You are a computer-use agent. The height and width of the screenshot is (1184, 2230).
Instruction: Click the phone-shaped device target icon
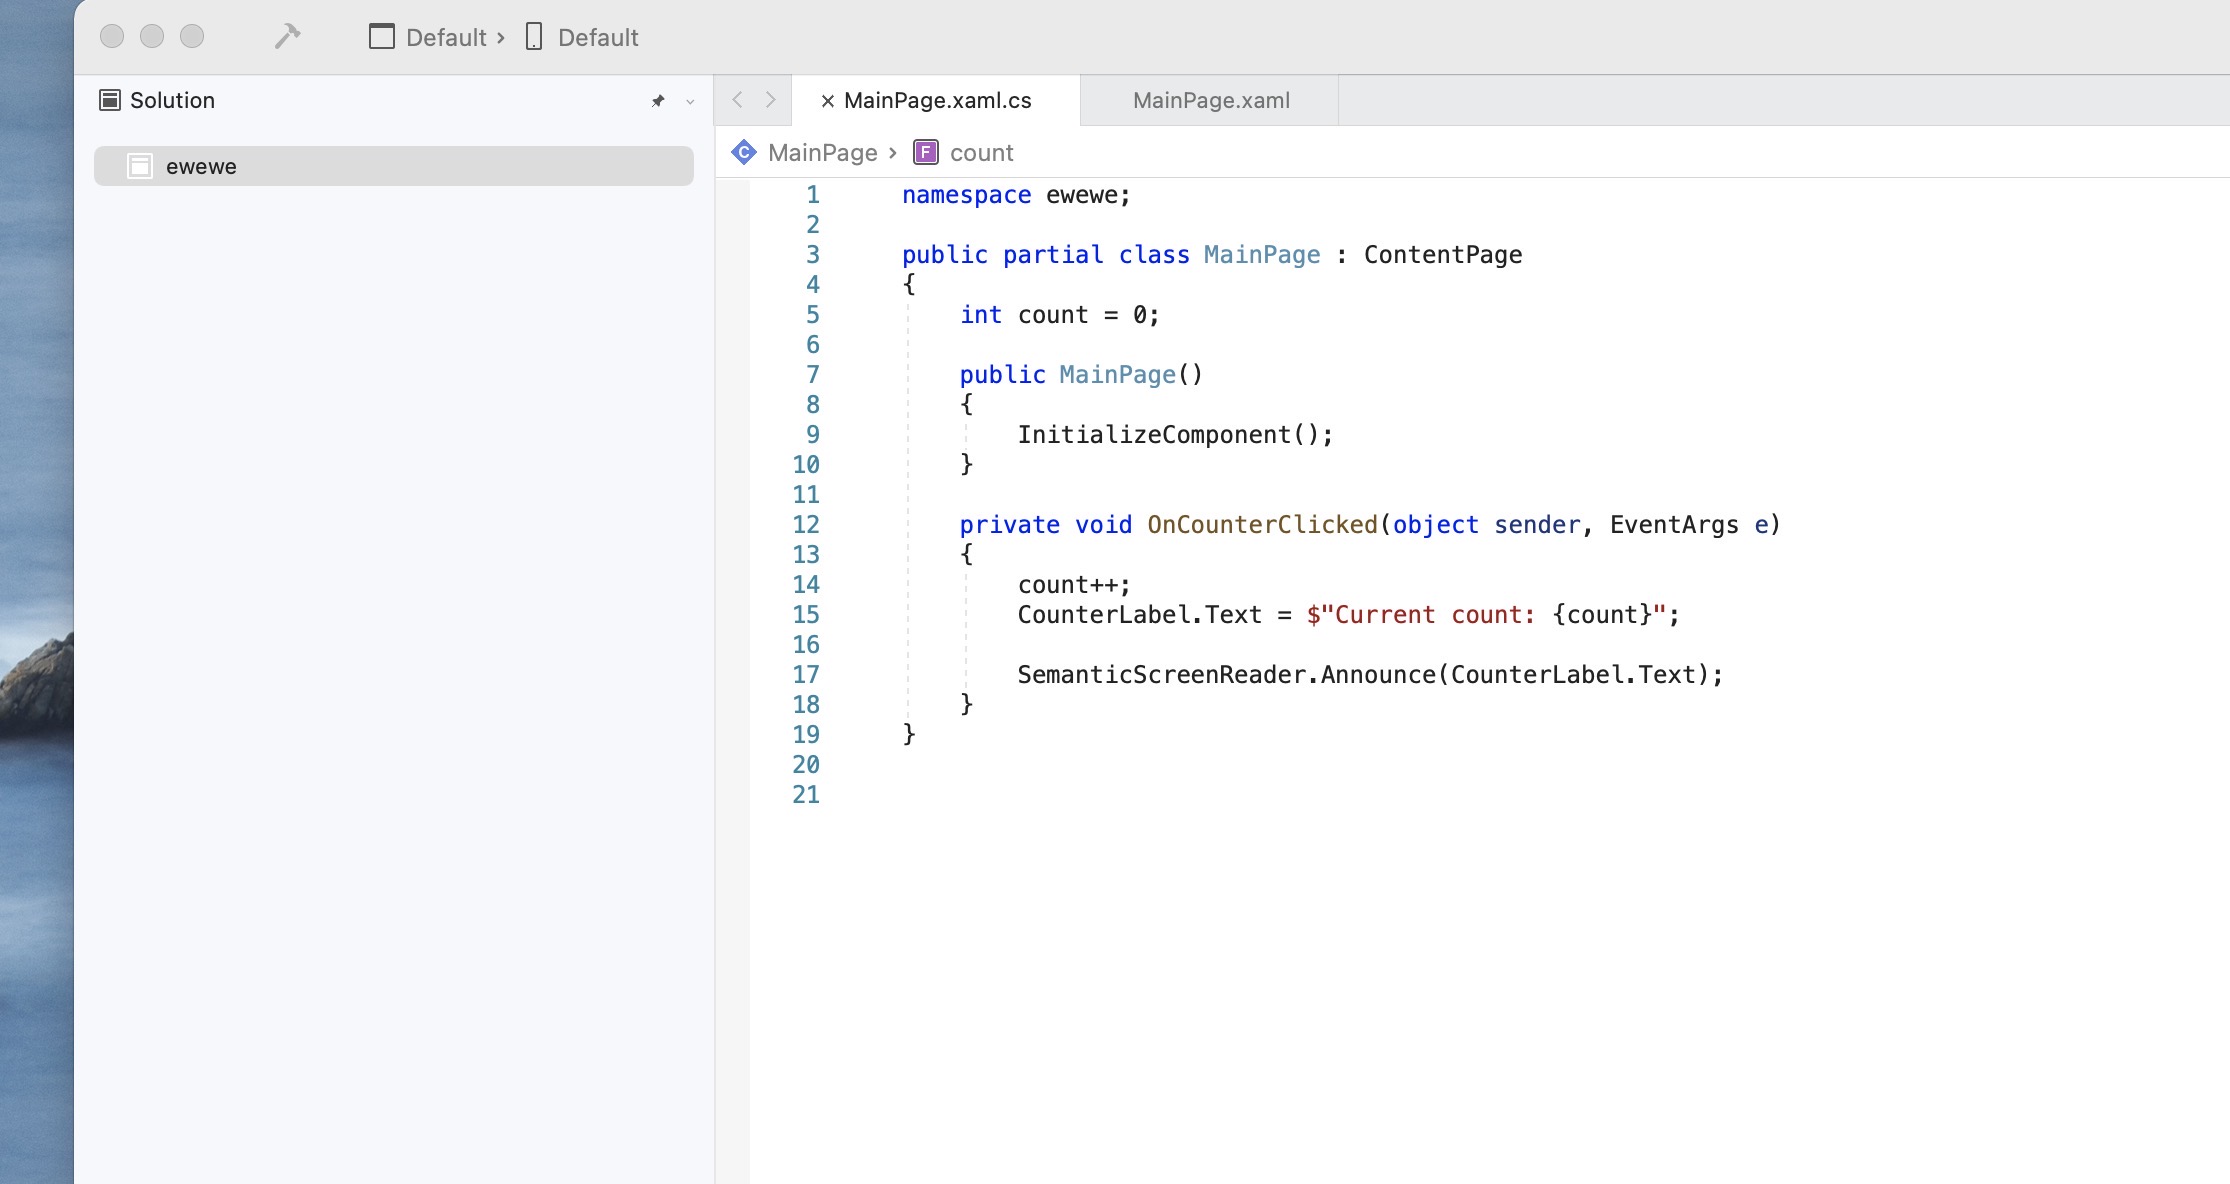pos(533,36)
